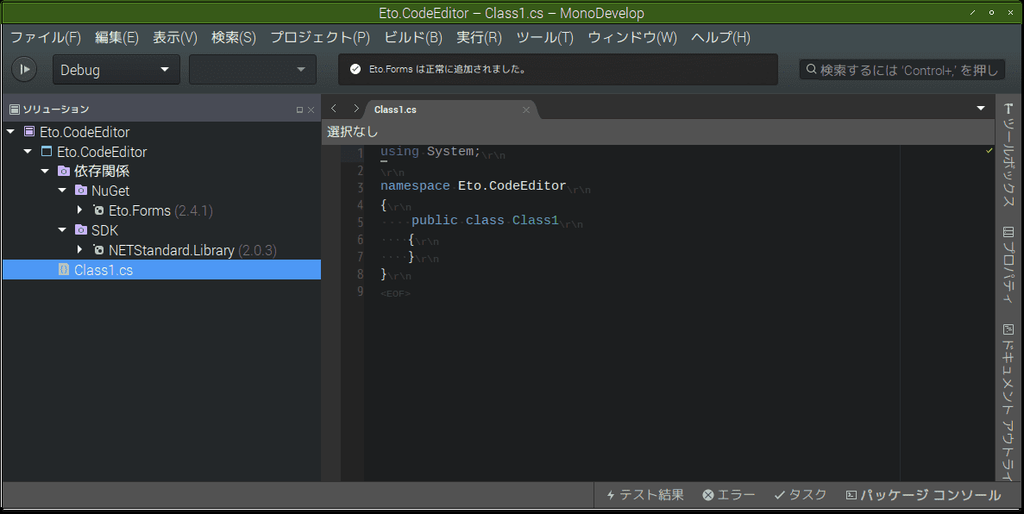Select NETStandard.Library (2.0.3) tree item
1024x514 pixels.
193,250
